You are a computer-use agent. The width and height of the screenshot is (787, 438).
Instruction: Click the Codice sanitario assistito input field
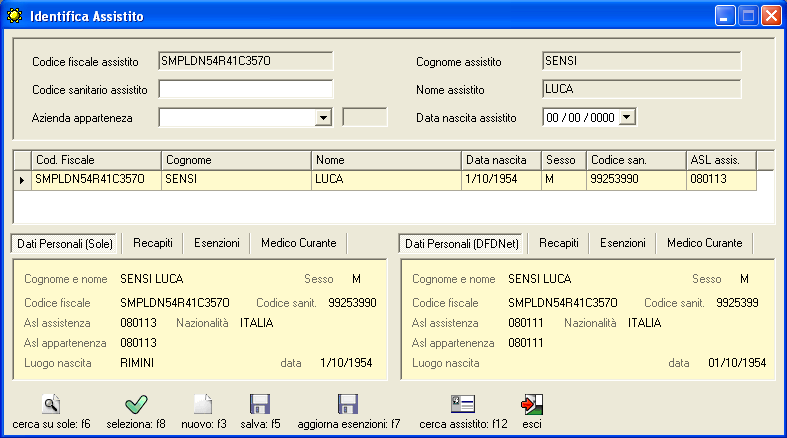[x=245, y=90]
